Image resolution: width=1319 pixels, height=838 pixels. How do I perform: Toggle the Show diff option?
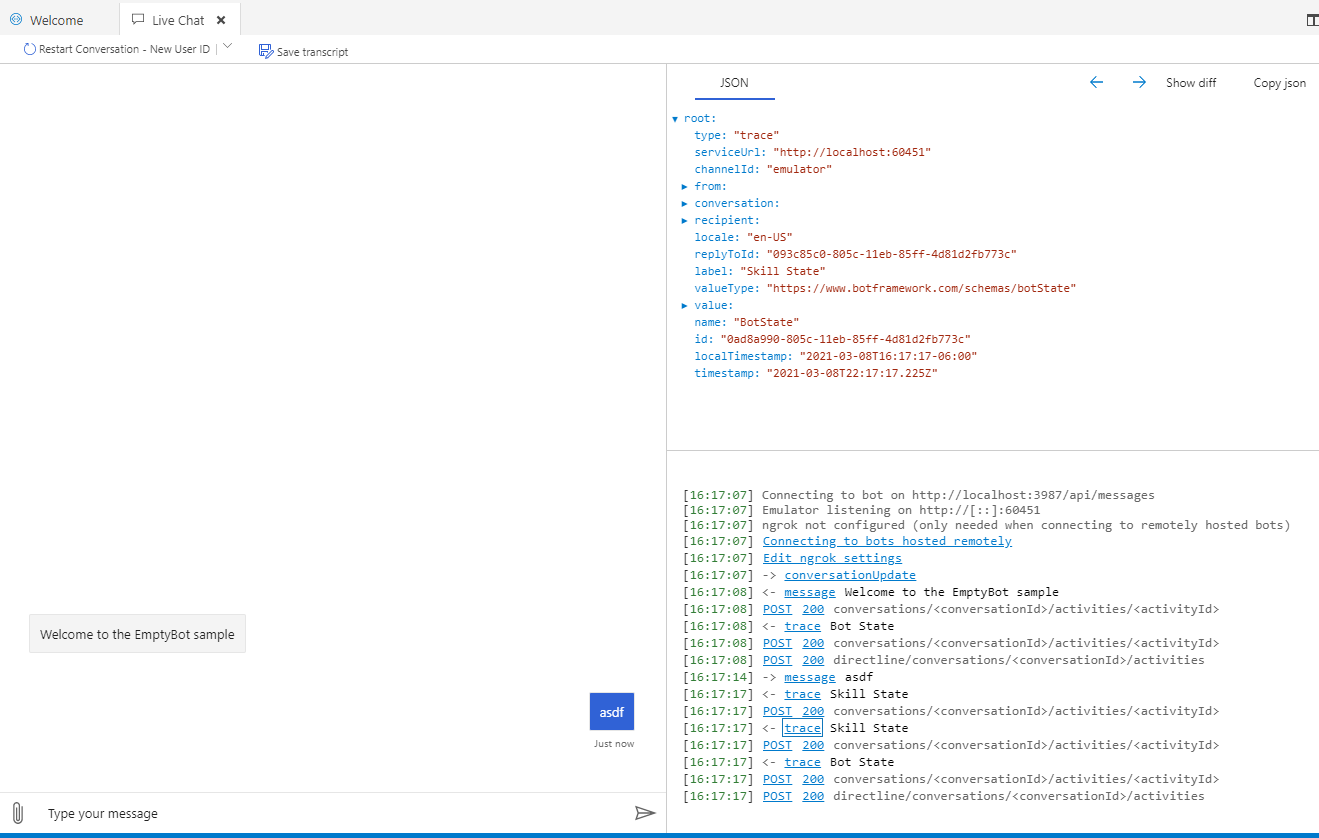1191,83
